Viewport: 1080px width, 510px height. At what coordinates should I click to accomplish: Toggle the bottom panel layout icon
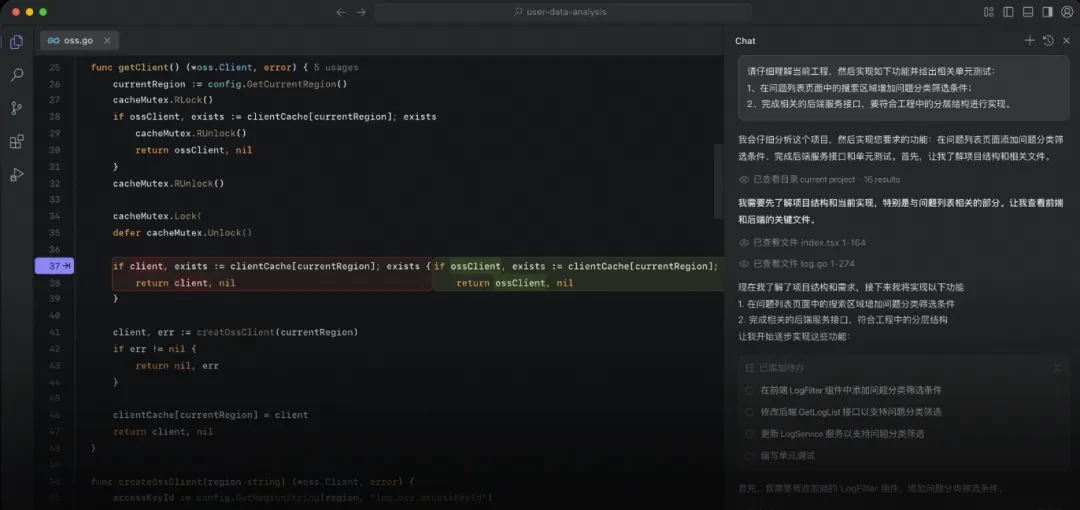pos(1028,12)
